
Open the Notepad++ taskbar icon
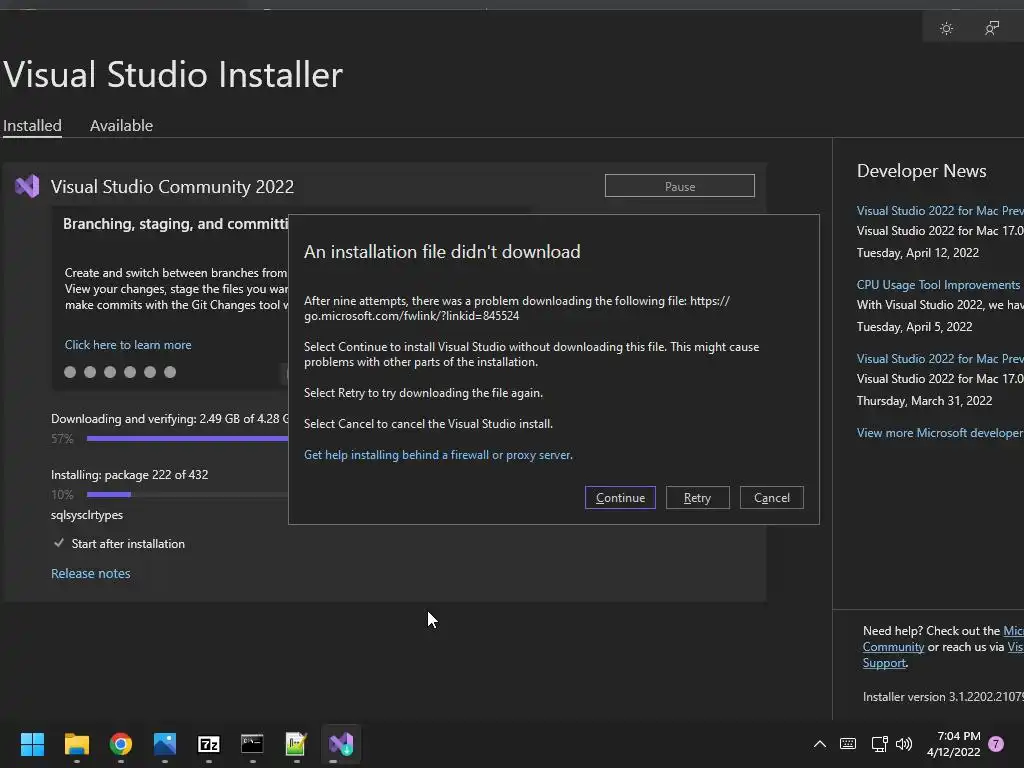click(x=296, y=744)
